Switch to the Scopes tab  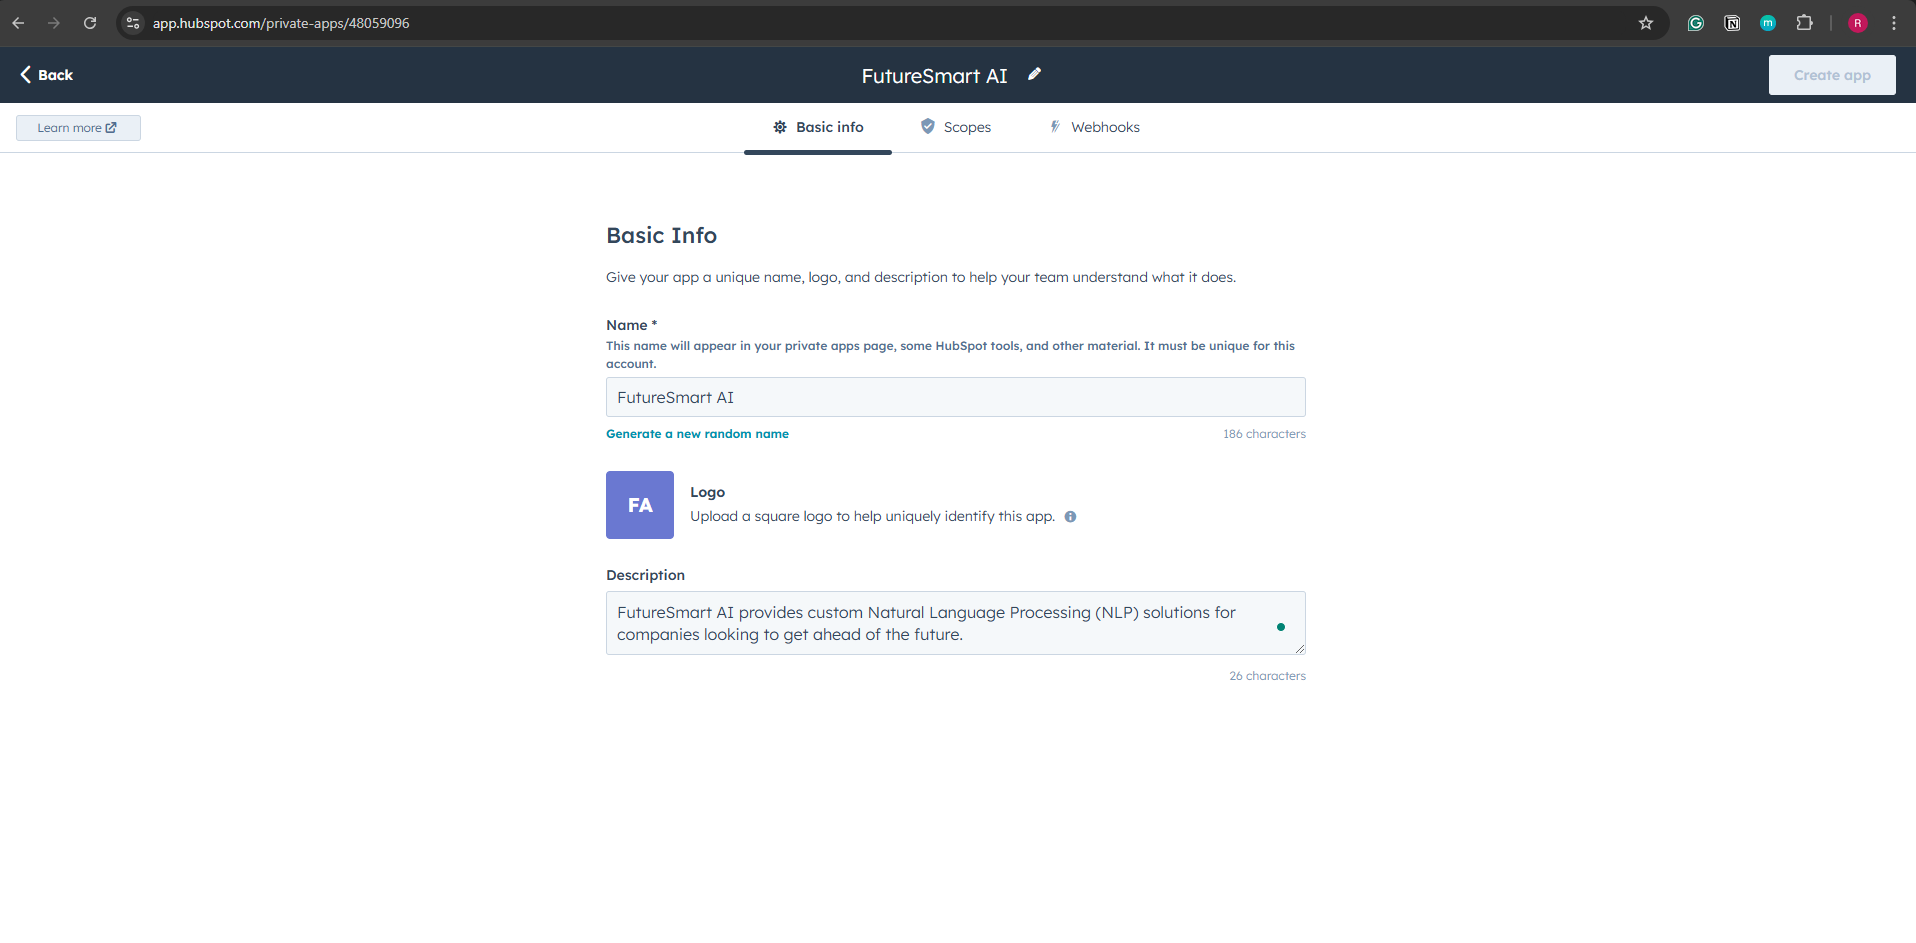click(956, 127)
